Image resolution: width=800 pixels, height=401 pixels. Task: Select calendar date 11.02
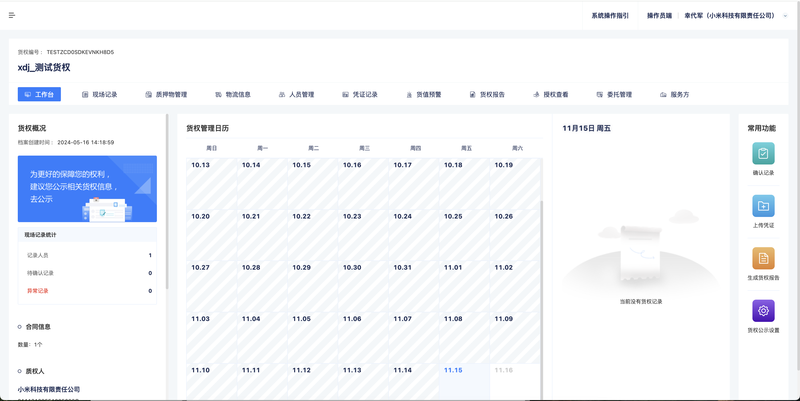pos(514,286)
